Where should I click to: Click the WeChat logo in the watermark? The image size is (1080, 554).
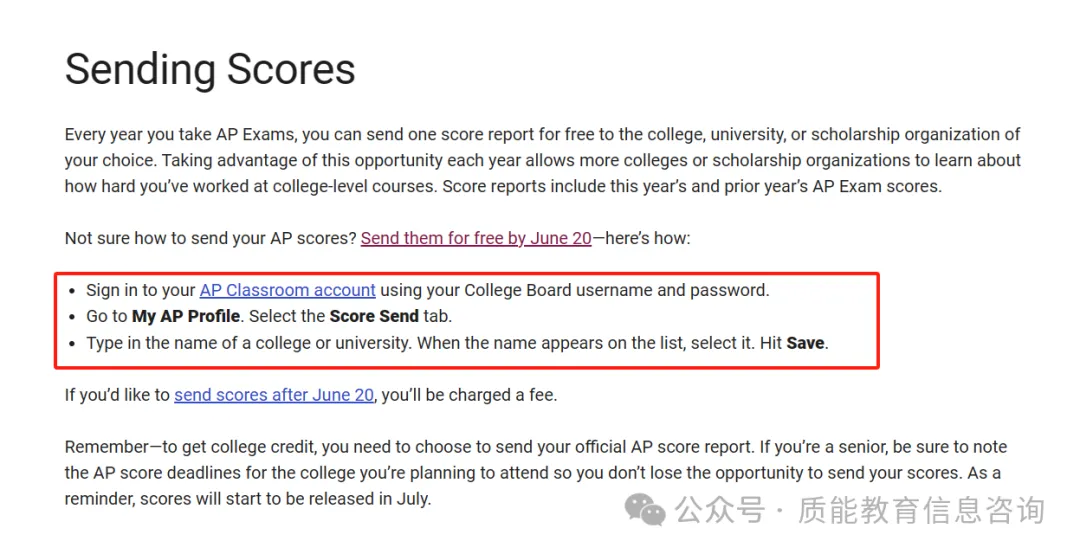(645, 511)
